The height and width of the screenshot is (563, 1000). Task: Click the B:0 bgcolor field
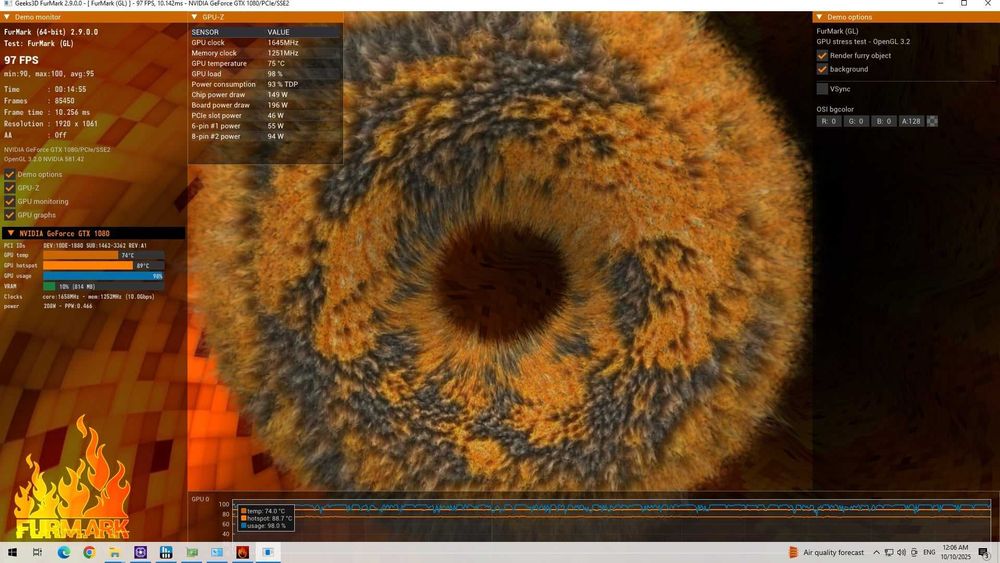point(883,121)
